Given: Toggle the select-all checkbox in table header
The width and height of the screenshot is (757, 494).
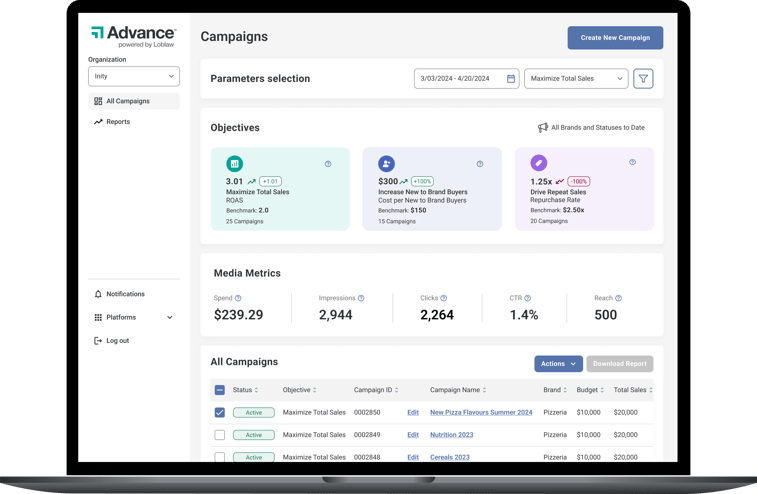Looking at the screenshot, I should [x=220, y=390].
